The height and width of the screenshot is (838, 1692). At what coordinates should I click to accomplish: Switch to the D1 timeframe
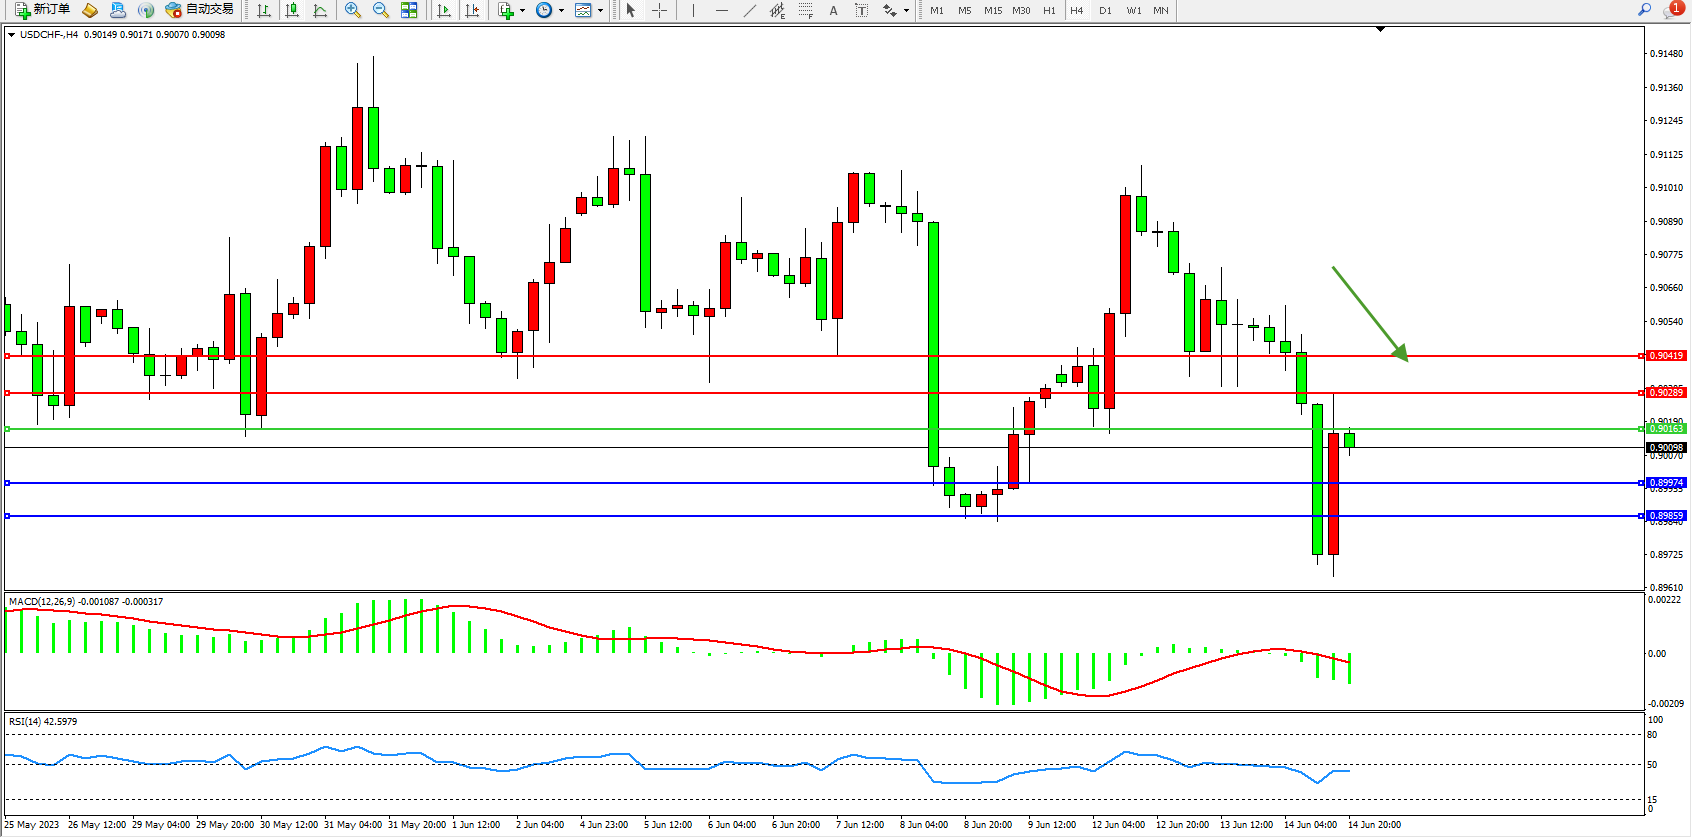(1105, 10)
